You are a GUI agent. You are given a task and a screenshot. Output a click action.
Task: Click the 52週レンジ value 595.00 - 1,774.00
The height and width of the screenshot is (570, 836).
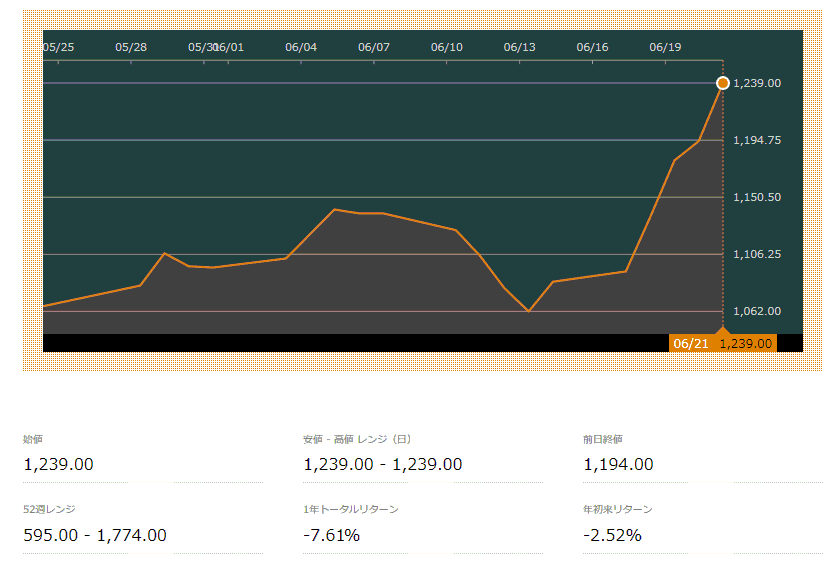point(95,535)
